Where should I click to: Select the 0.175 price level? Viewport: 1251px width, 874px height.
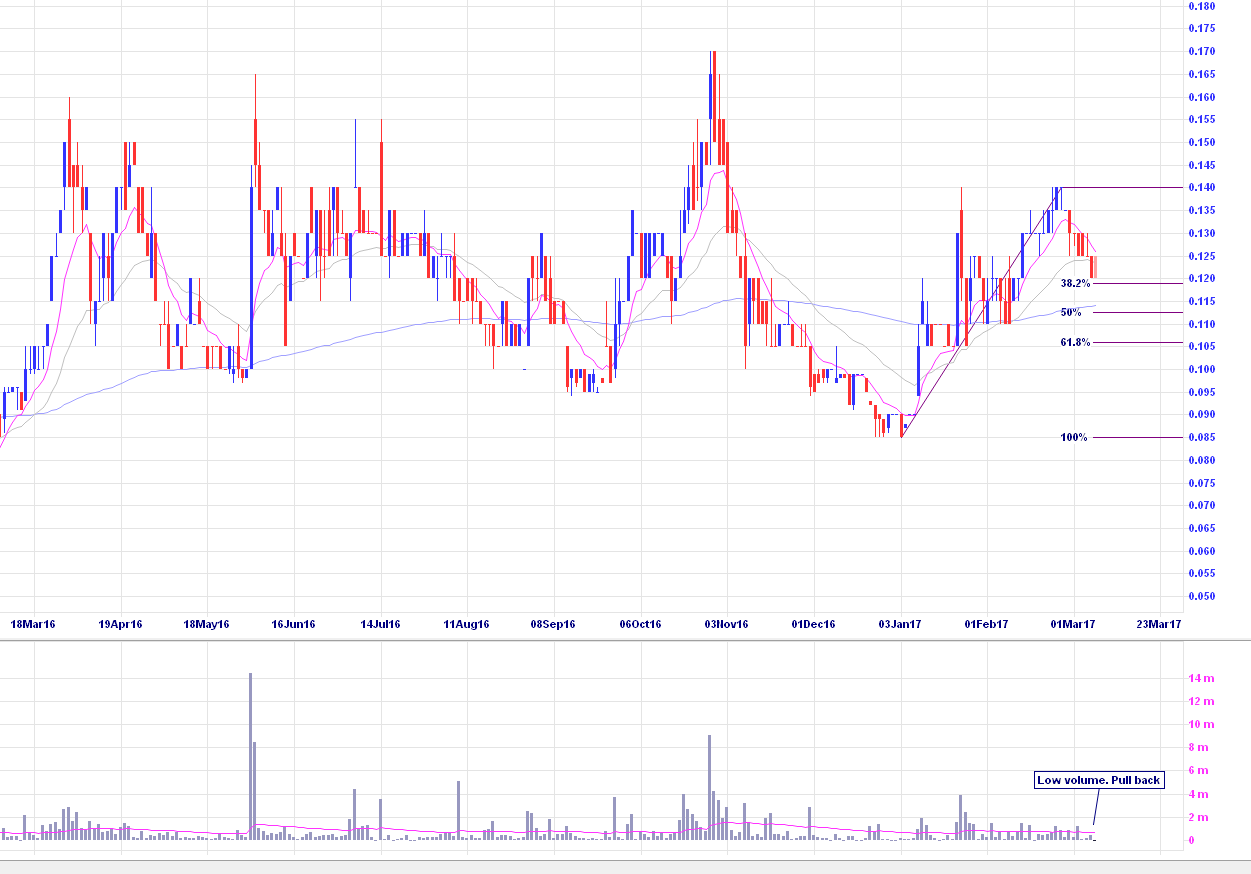pos(1201,29)
